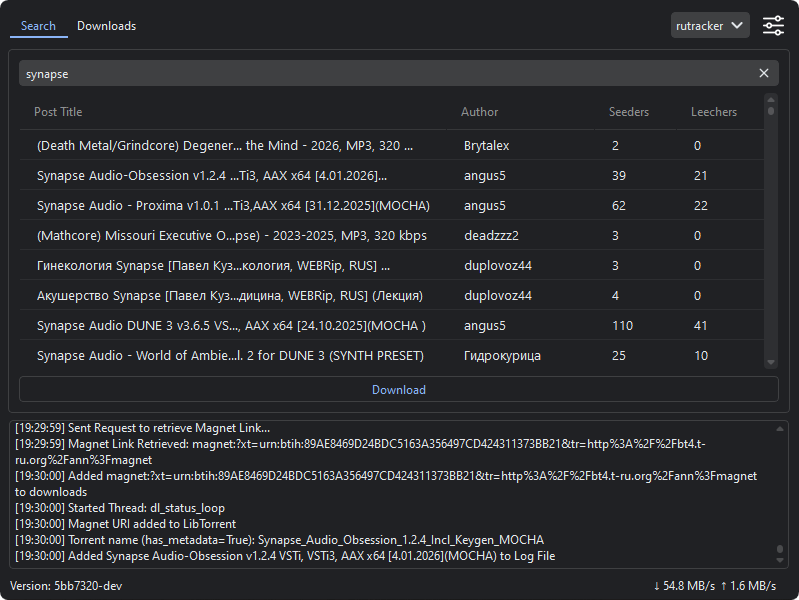Click the results list scrollbar thumb

771,112
